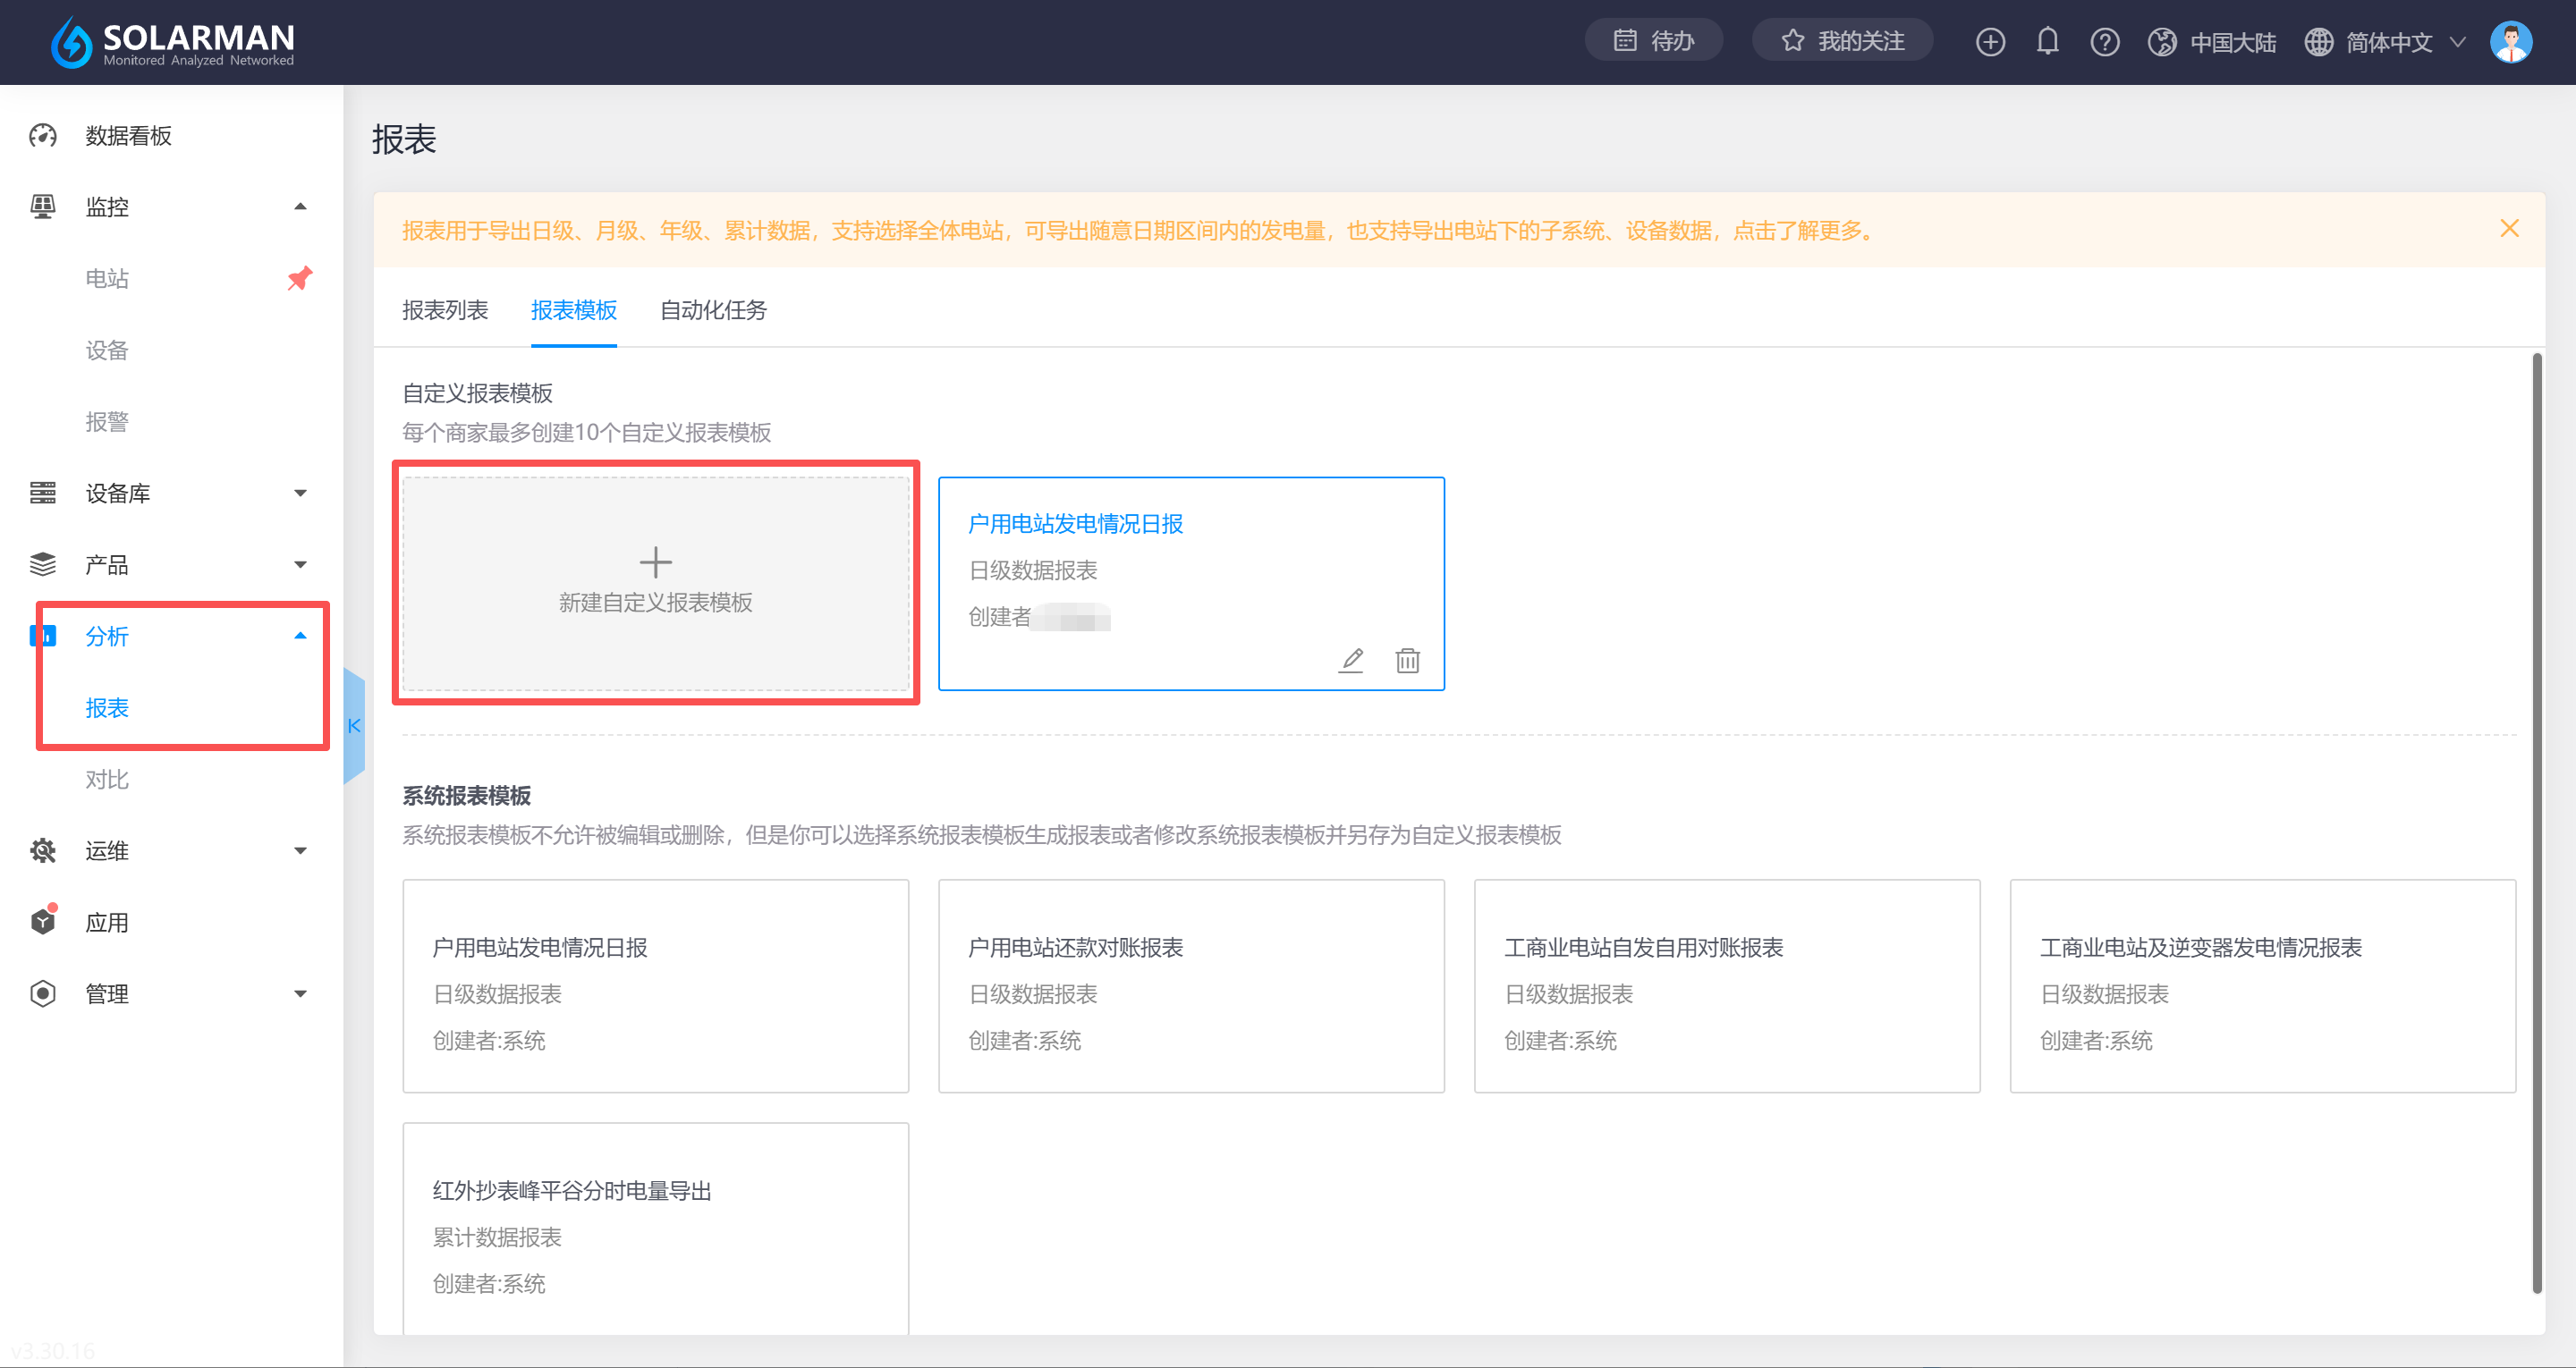The width and height of the screenshot is (2576, 1368).
Task: Switch to the 自动化任务 tab
Action: pyautogui.click(x=713, y=310)
